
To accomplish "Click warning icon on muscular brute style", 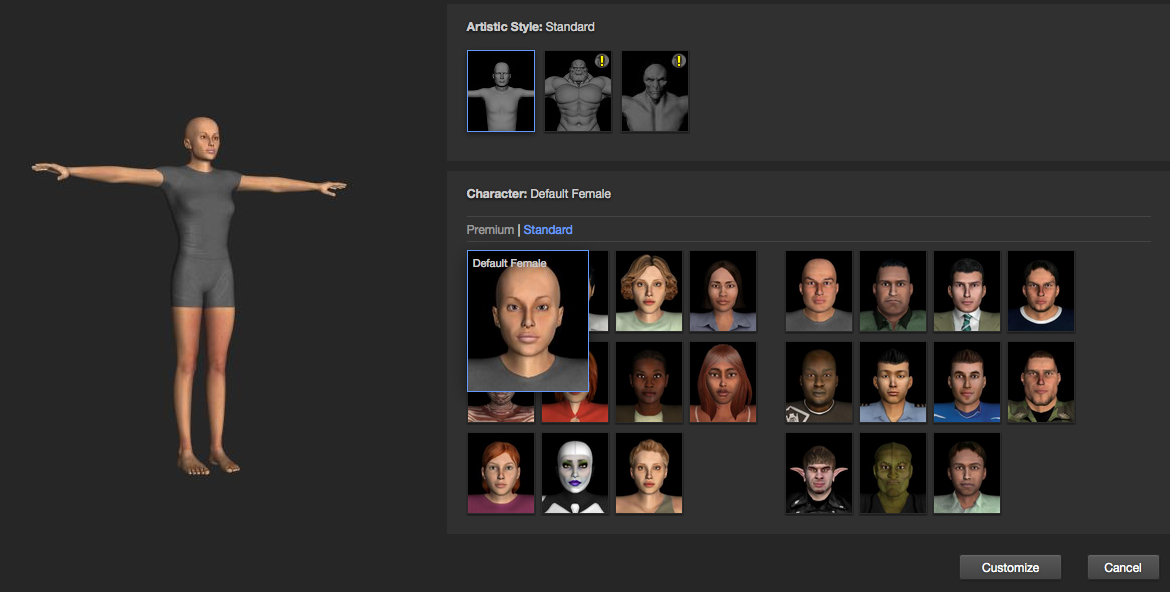I will tap(601, 60).
